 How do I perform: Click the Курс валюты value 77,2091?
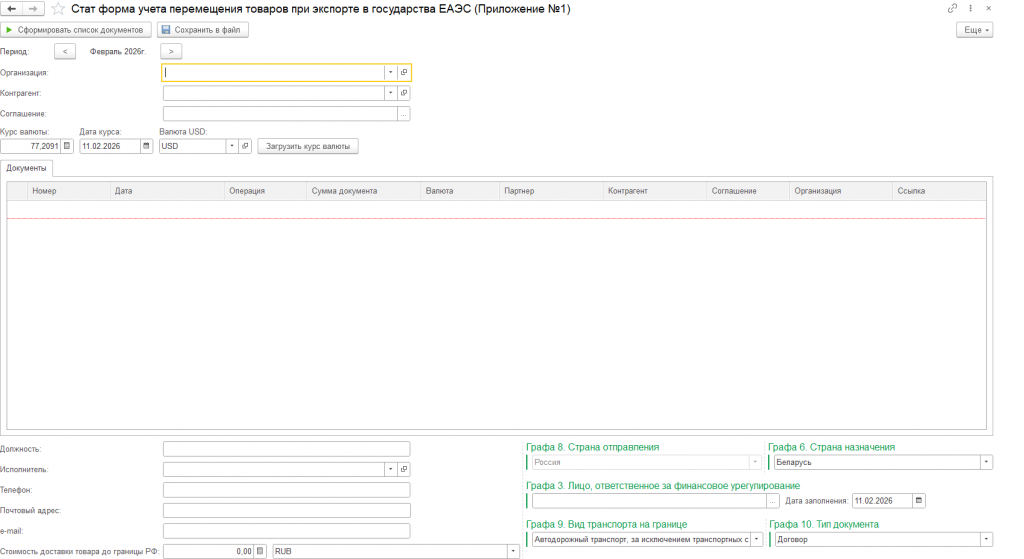point(31,146)
